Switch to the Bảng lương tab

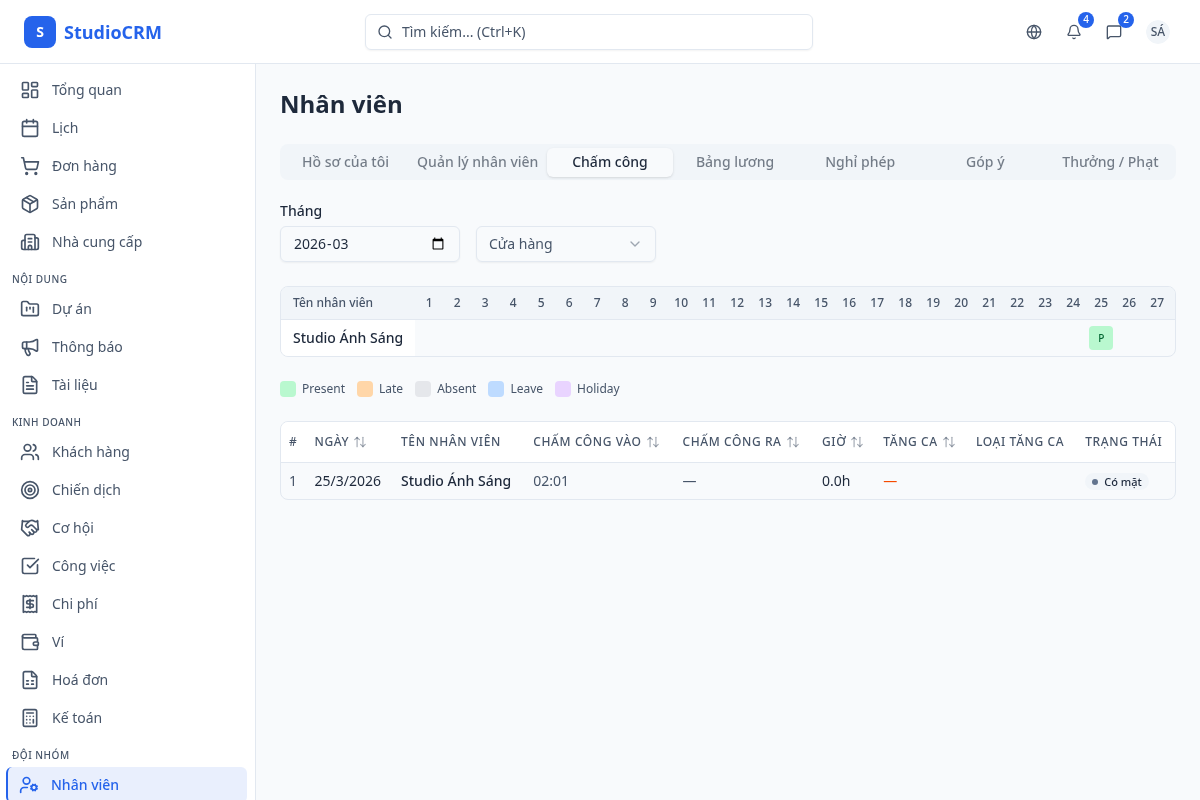[734, 162]
